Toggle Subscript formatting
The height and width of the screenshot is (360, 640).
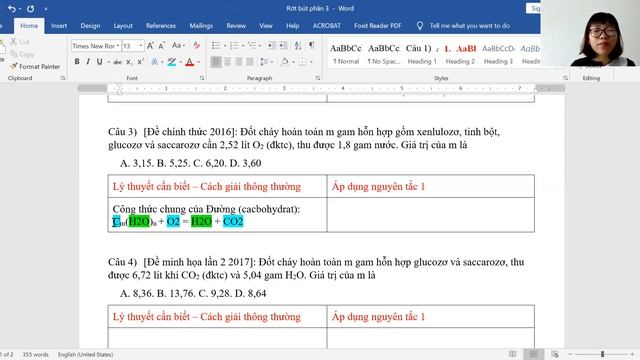(x=129, y=62)
